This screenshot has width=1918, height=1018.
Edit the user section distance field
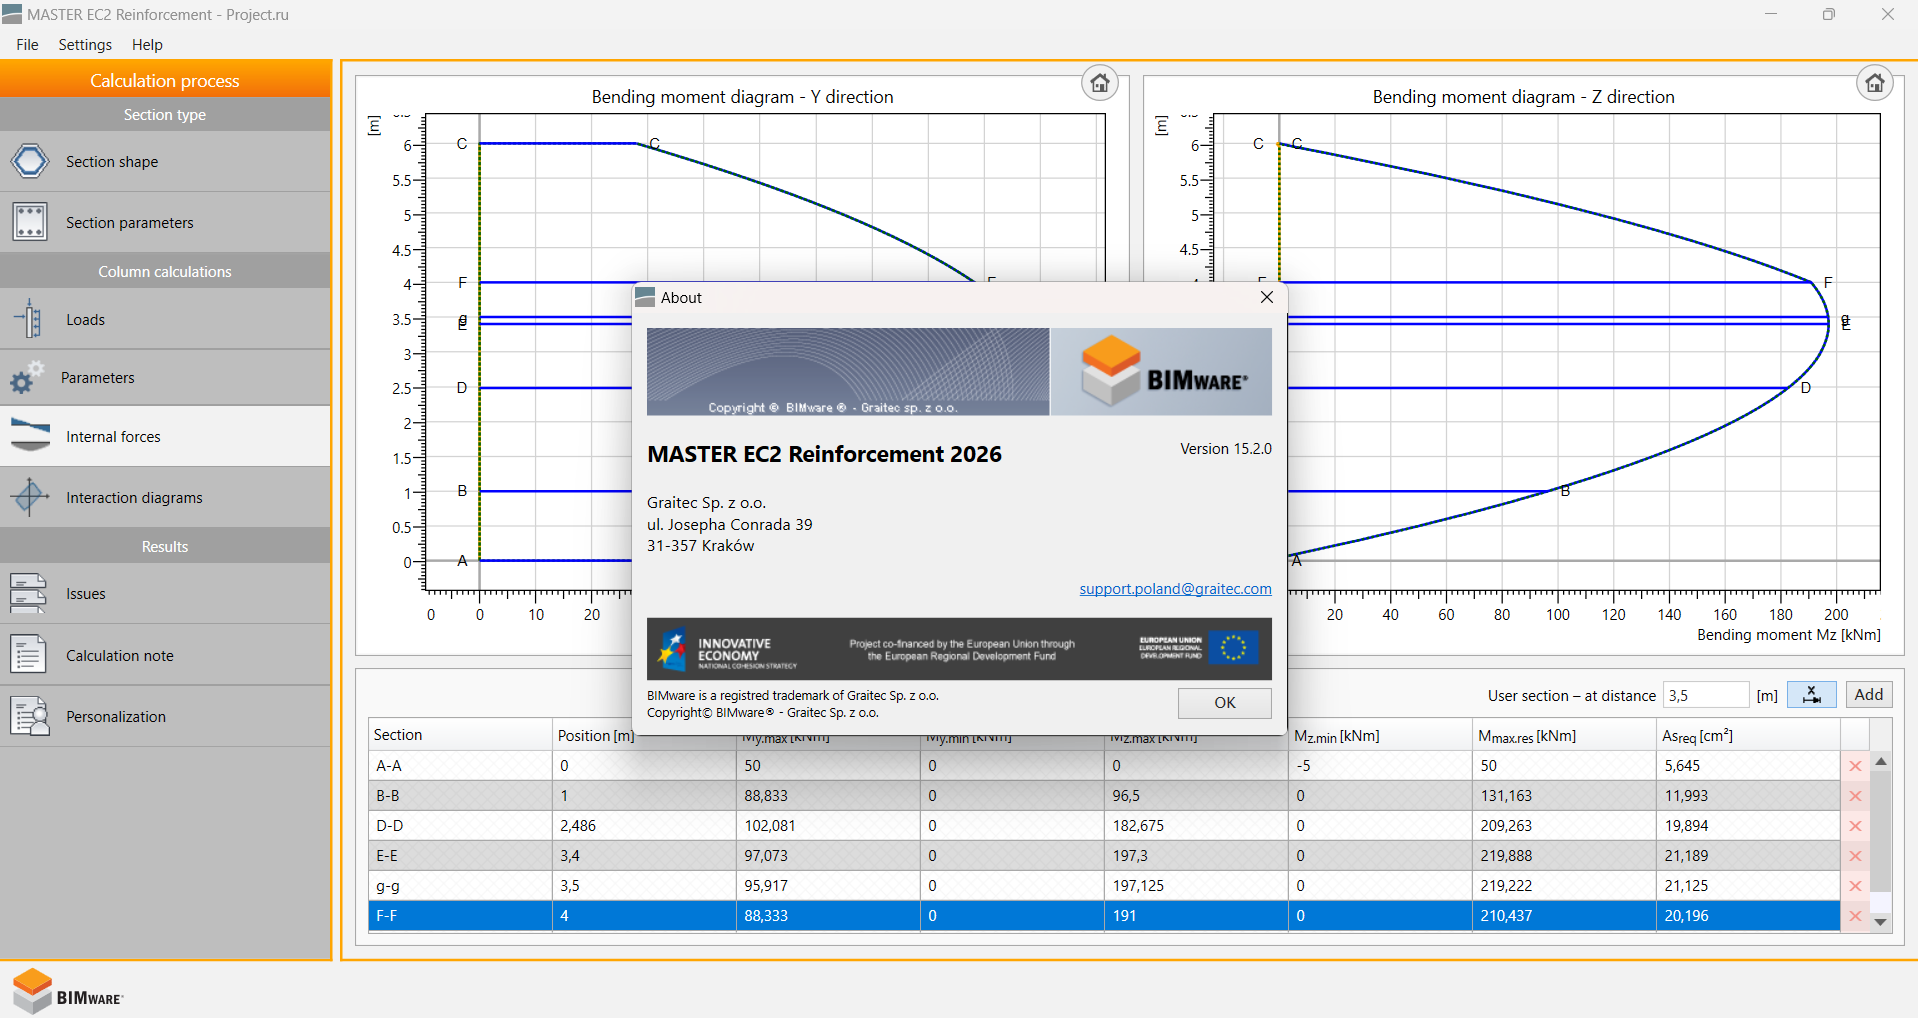click(x=1704, y=694)
